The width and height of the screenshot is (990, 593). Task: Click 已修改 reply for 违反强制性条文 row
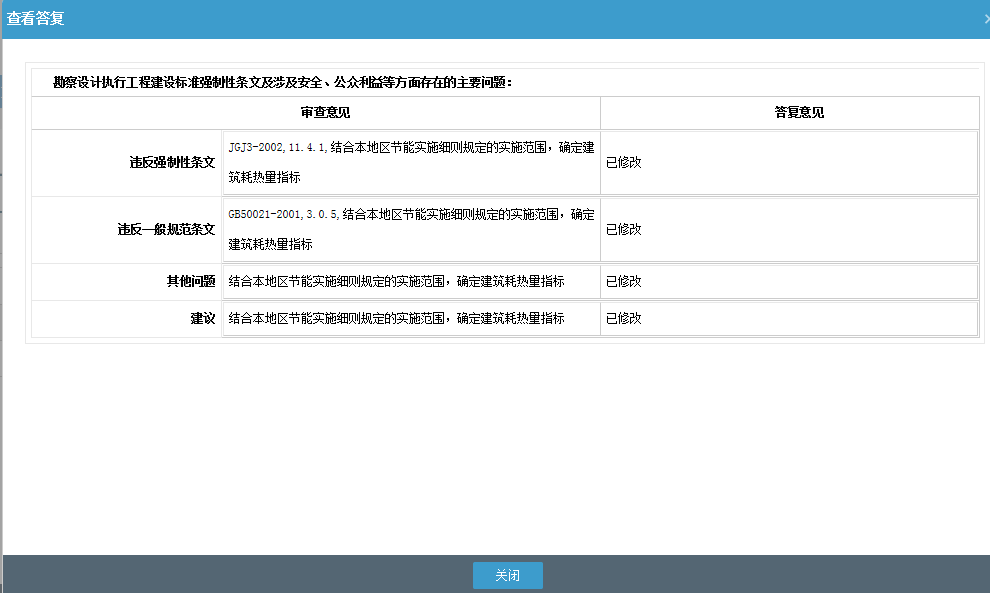623,162
